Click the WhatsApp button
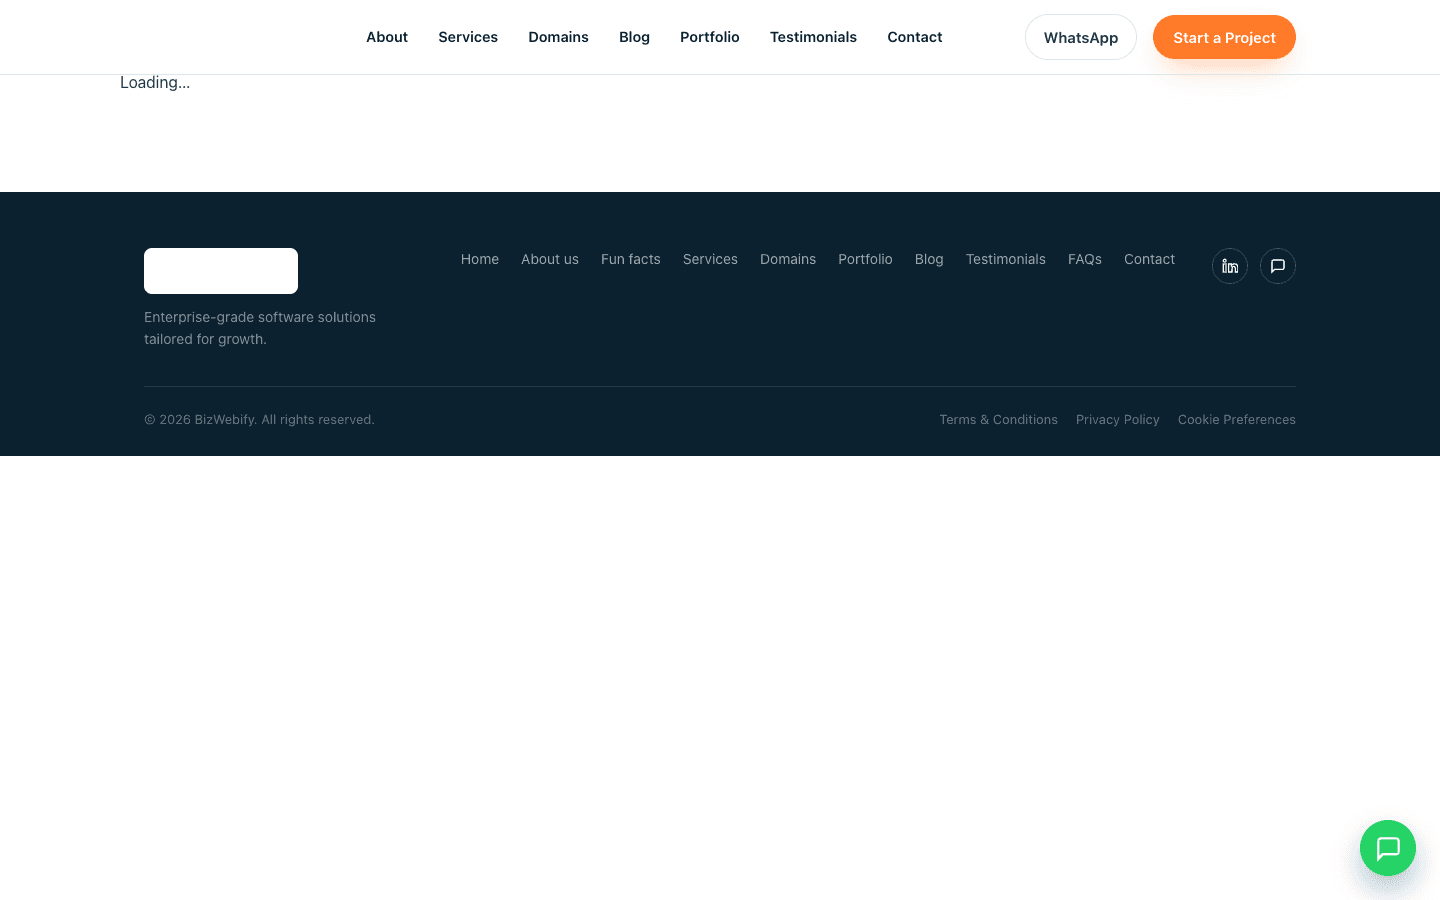 [1081, 37]
